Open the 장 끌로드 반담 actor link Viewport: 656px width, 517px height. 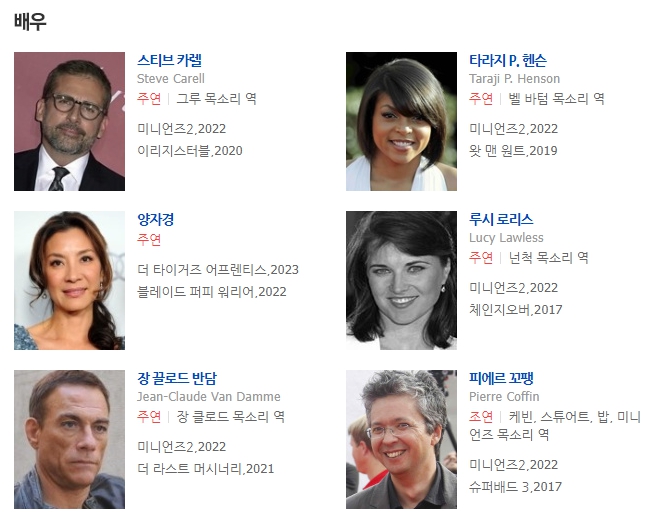(x=177, y=378)
